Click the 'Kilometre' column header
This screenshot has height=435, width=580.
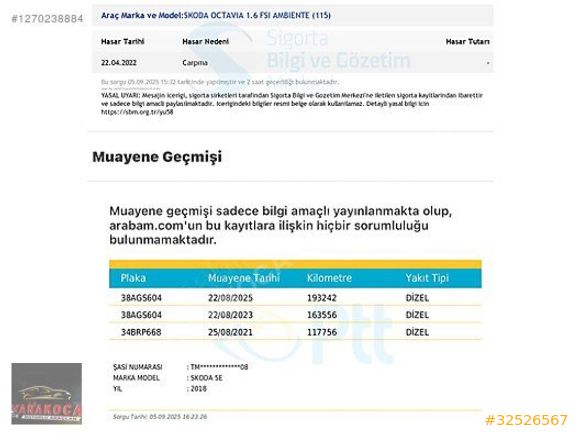coord(329,278)
